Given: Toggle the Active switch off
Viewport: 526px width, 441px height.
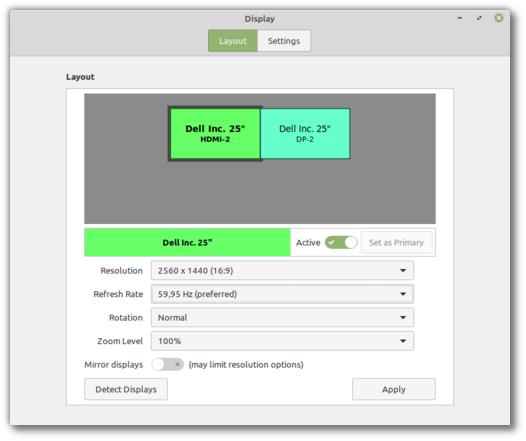Looking at the screenshot, I should tap(341, 242).
